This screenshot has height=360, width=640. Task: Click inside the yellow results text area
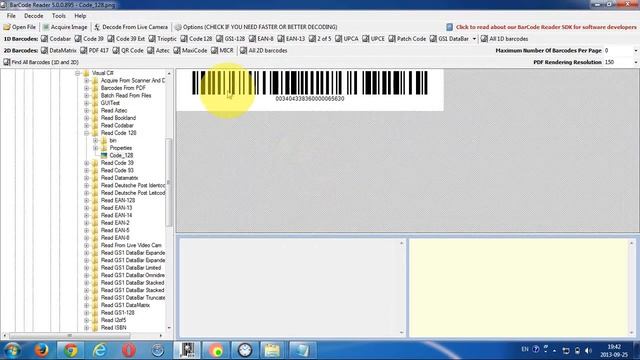518,288
